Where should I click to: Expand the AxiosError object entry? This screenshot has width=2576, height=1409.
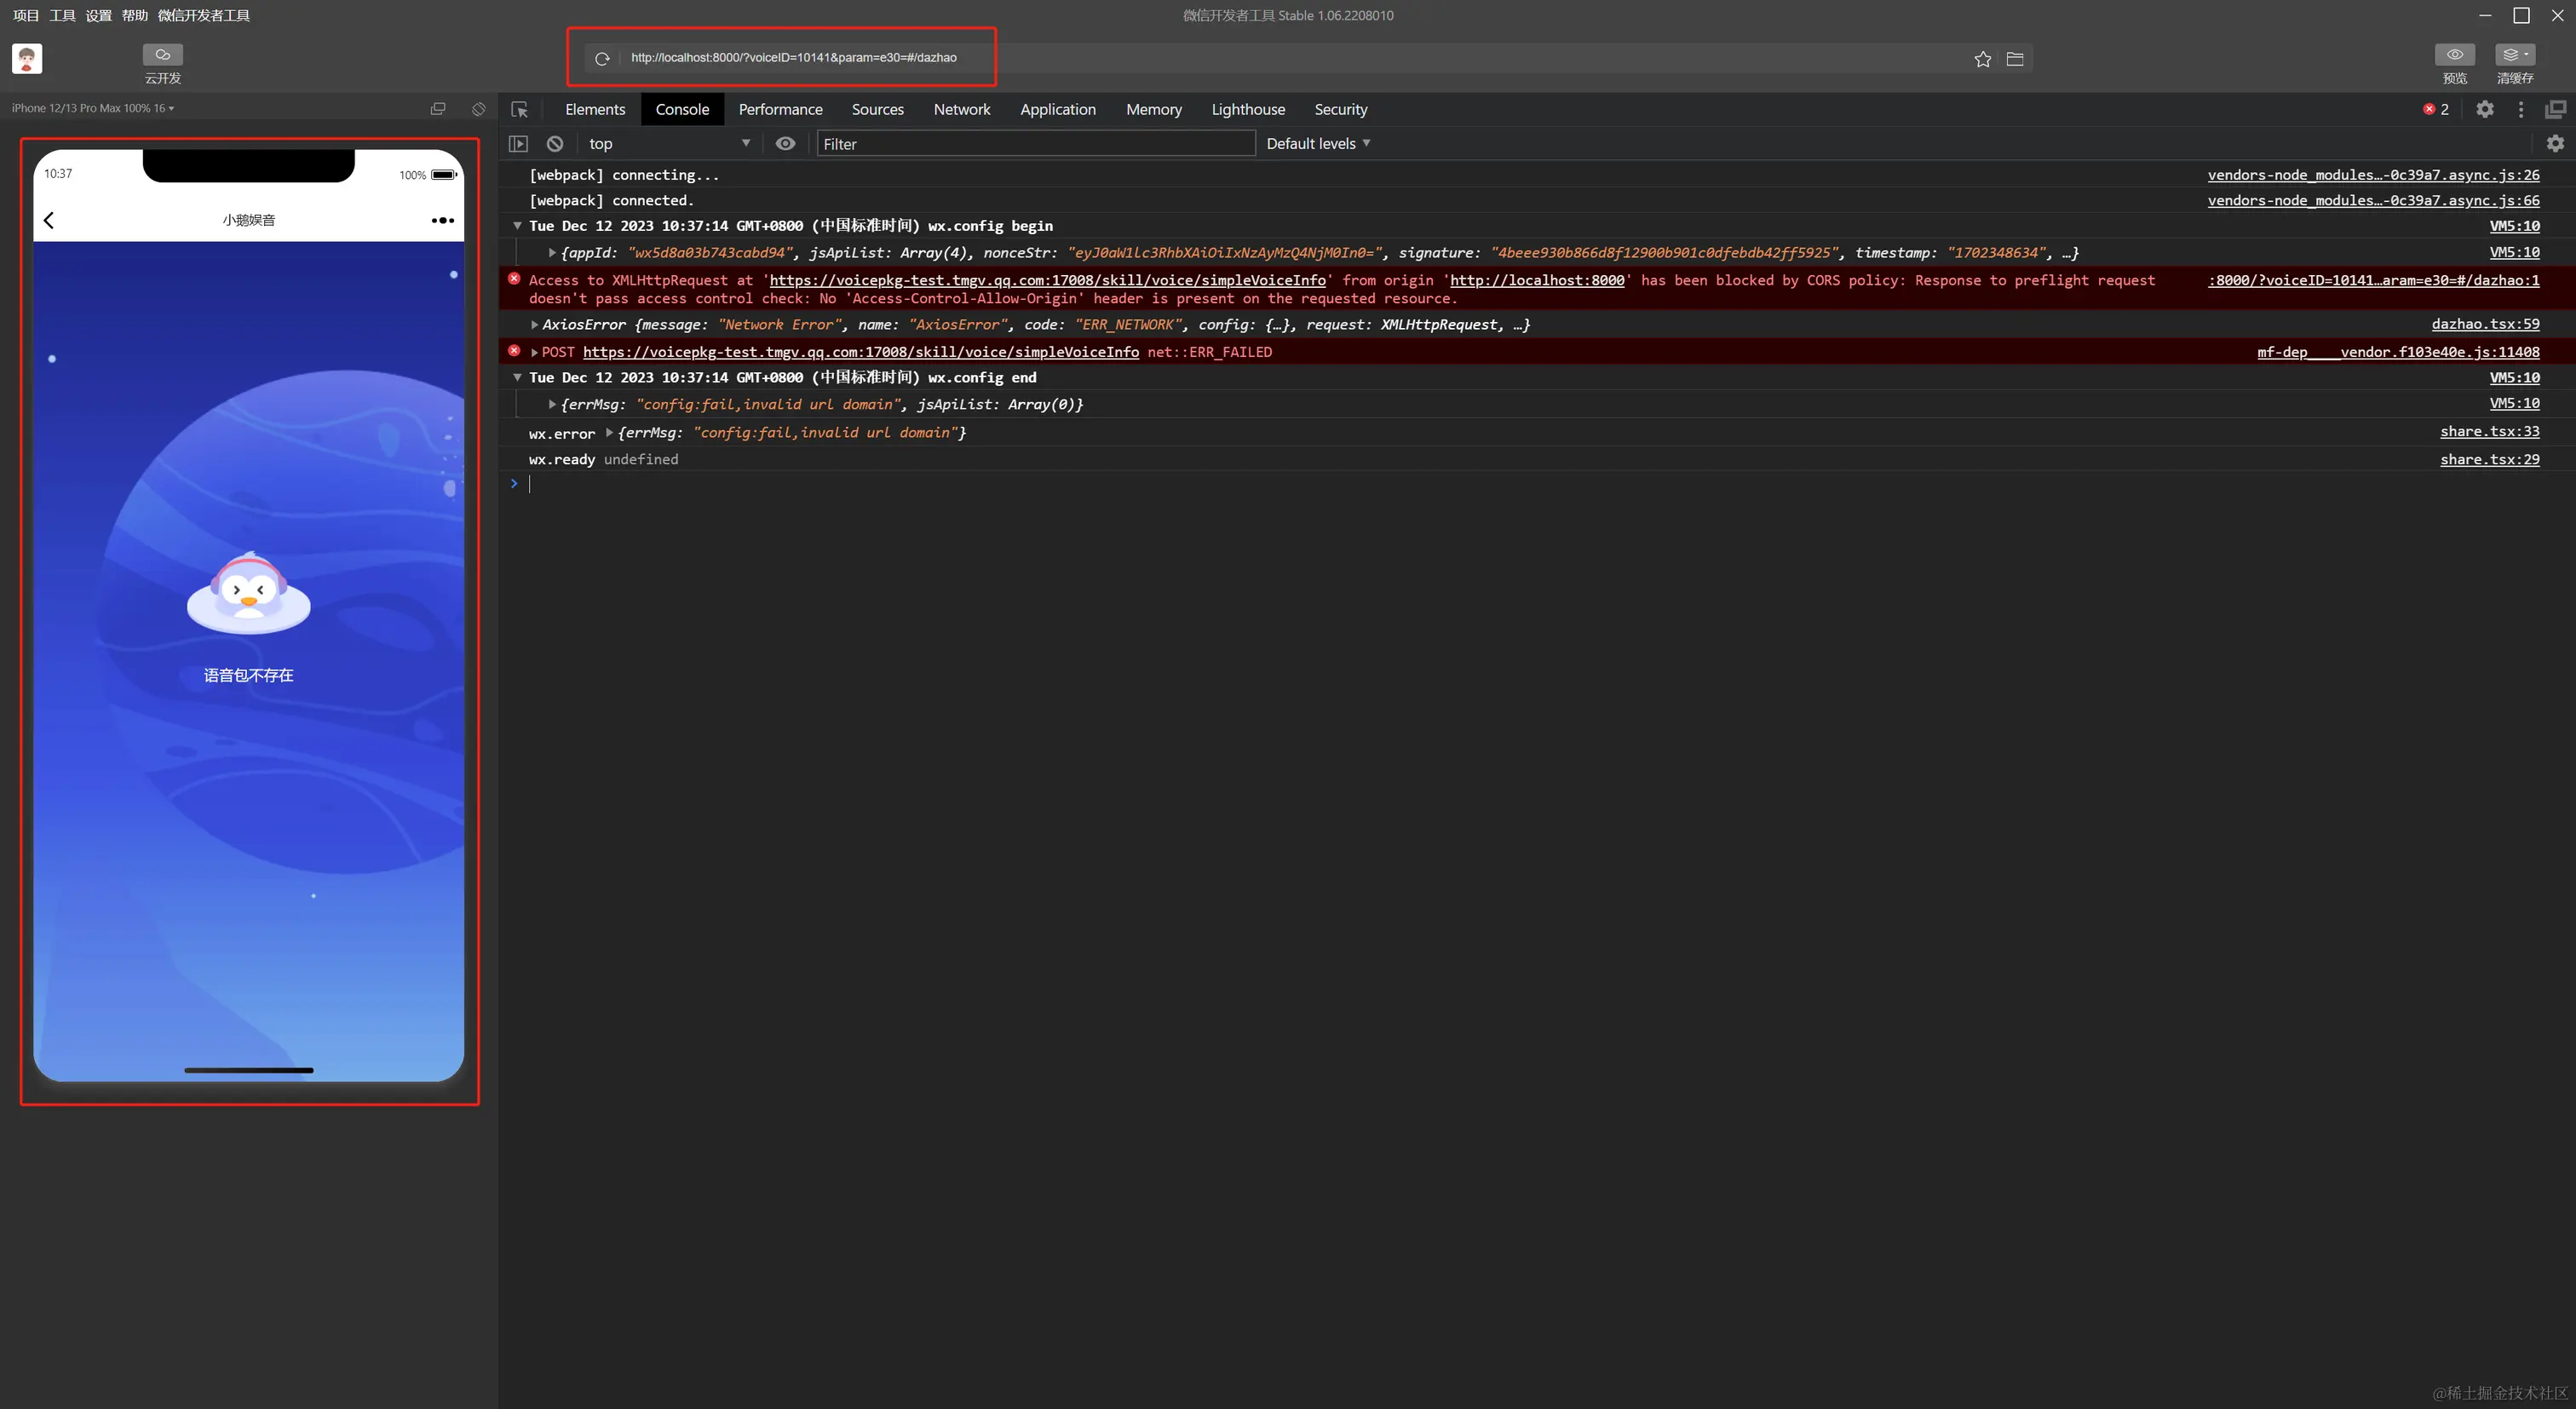point(535,325)
